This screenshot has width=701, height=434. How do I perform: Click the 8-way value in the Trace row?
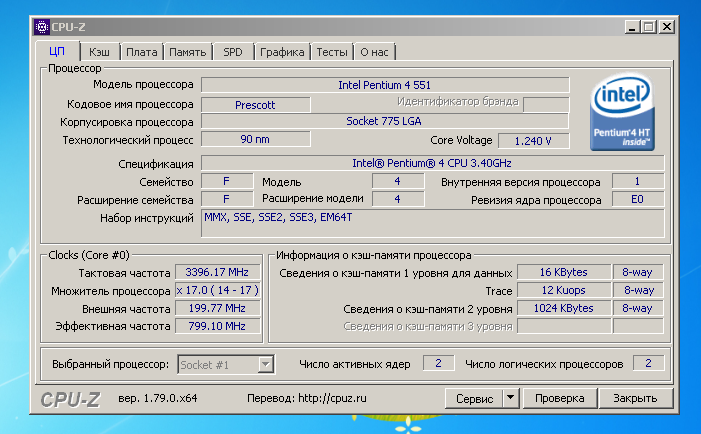[638, 291]
